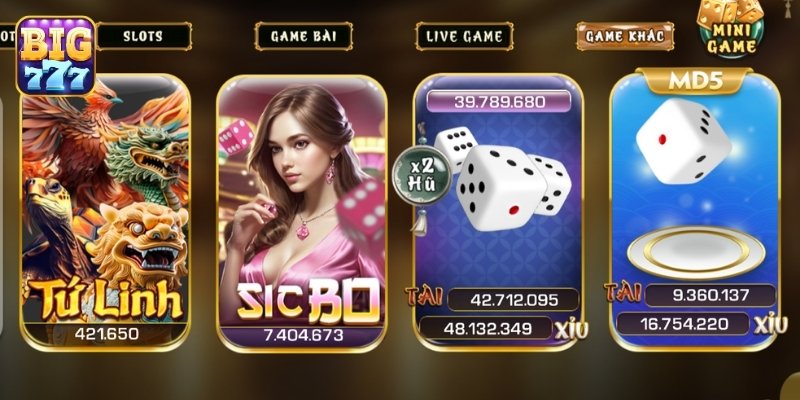This screenshot has height=400, width=800.
Task: Switch to the Game Bài tab
Action: coord(304,36)
